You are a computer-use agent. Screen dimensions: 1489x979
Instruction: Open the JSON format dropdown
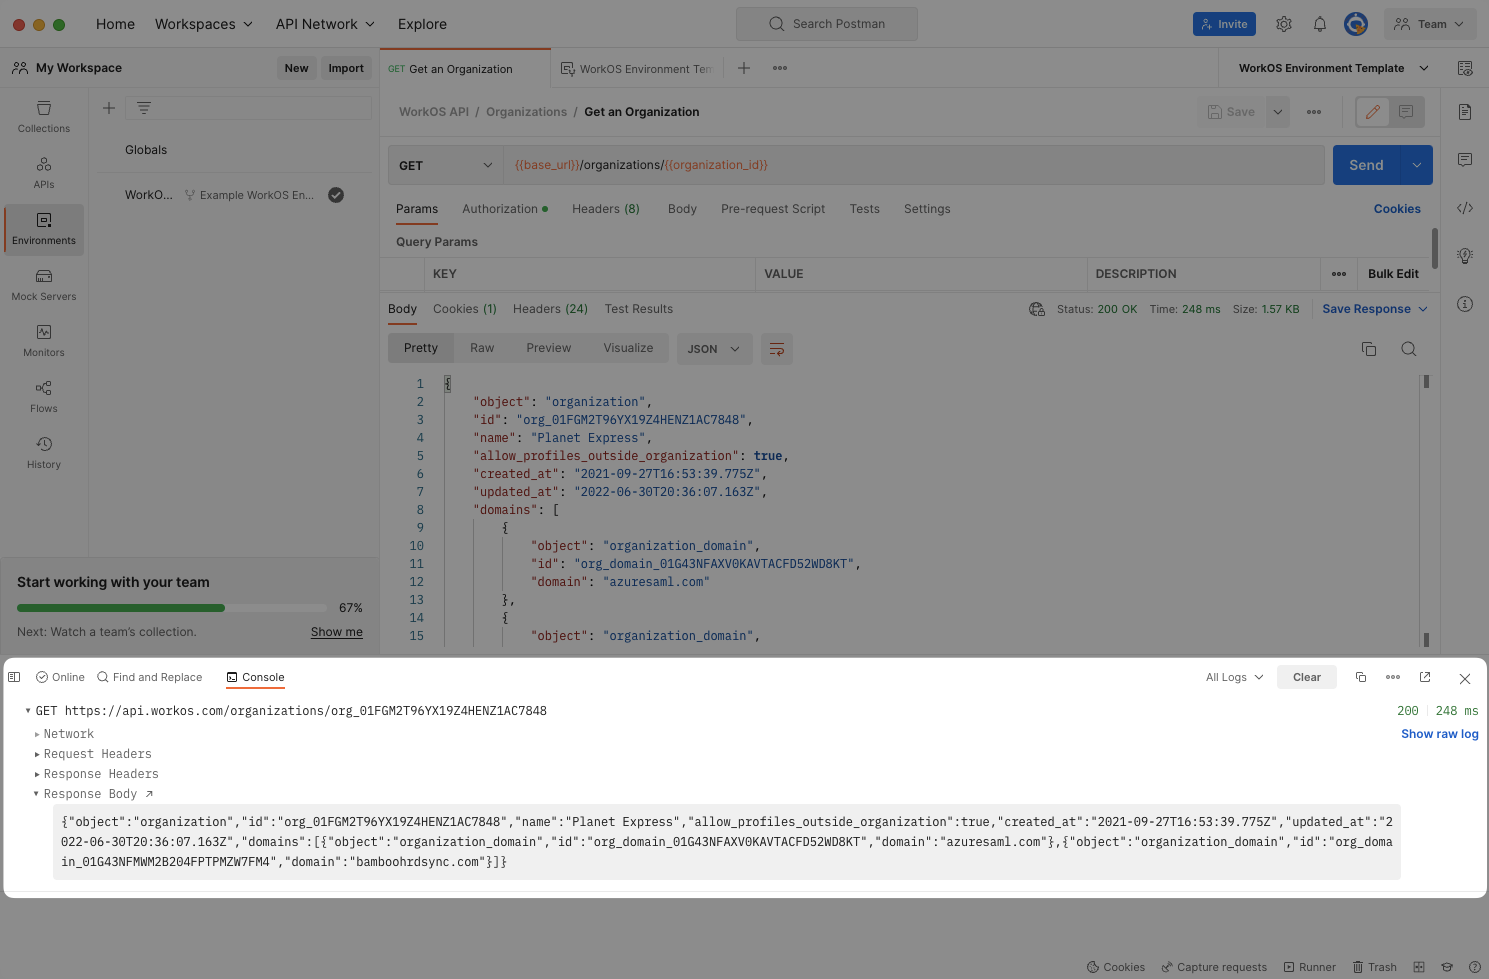[714, 349]
